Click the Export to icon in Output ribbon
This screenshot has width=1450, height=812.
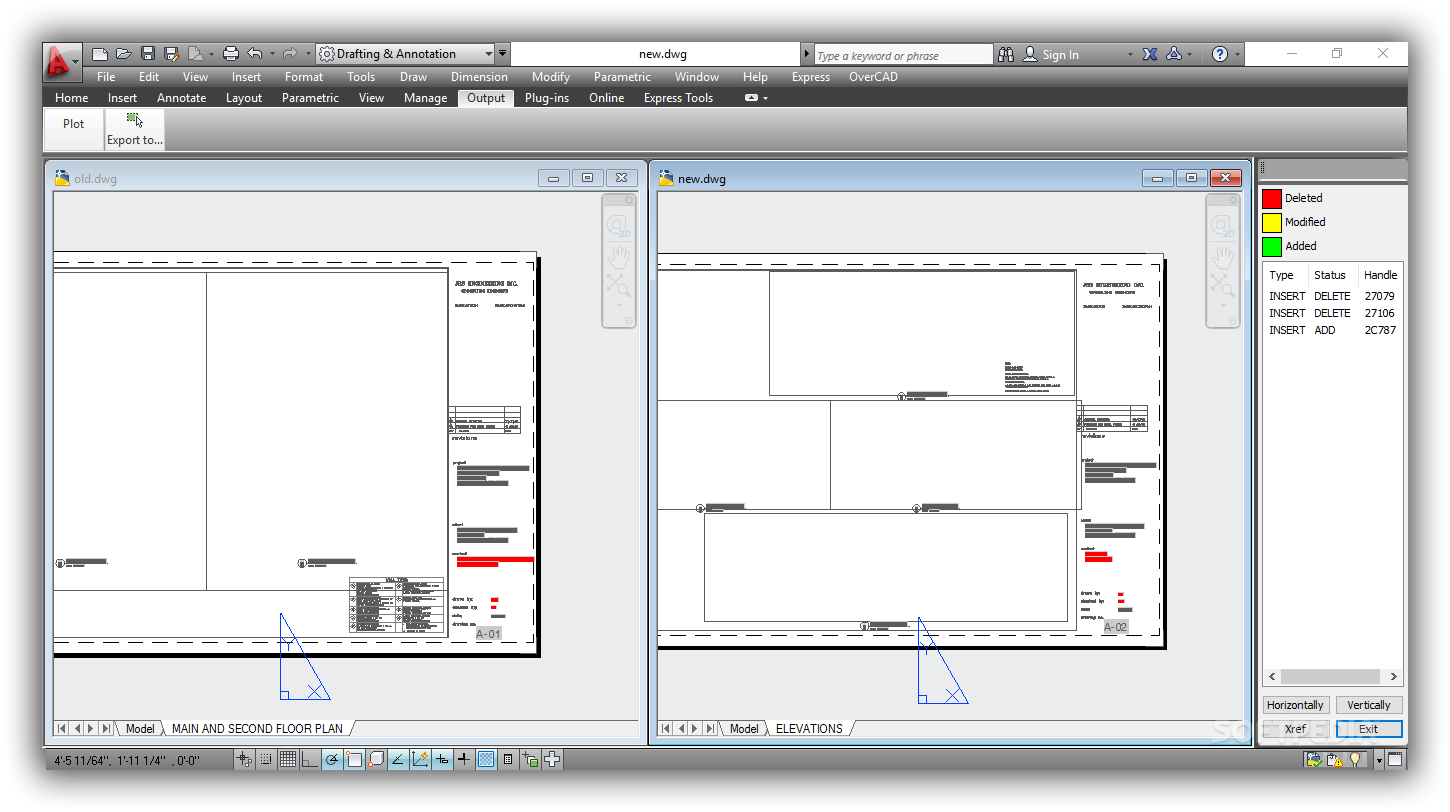[x=135, y=129]
